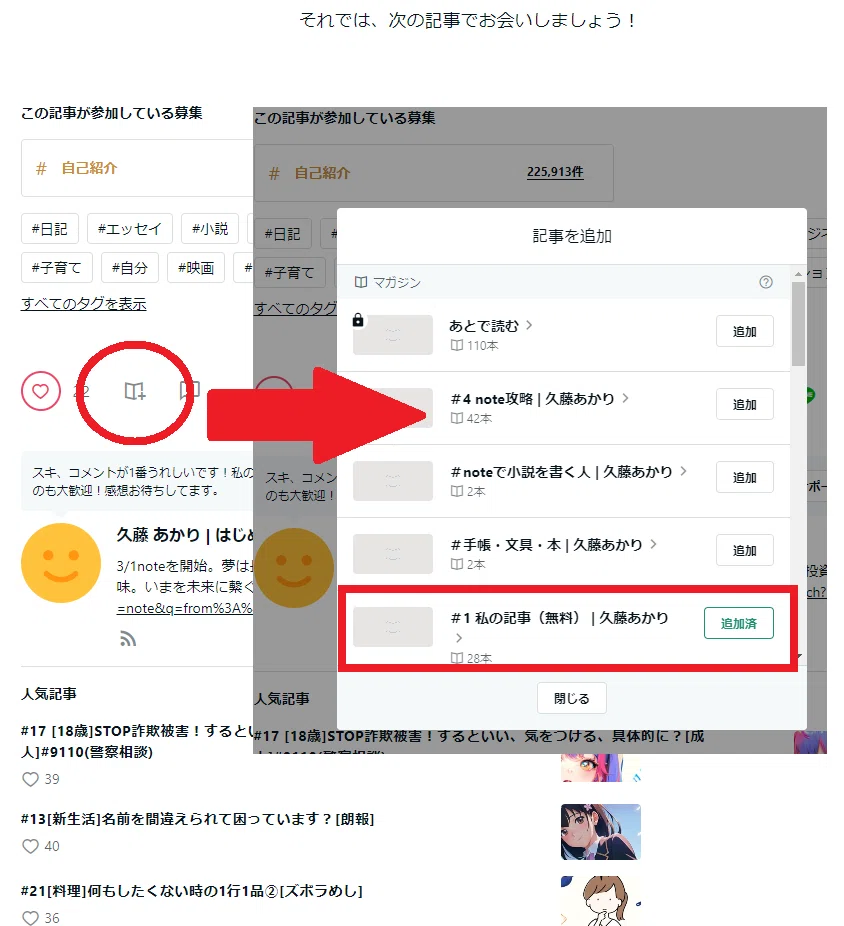The width and height of the screenshot is (844, 926).
Task: Add article to #noteで小説を書く人 magazine
Action: click(744, 477)
